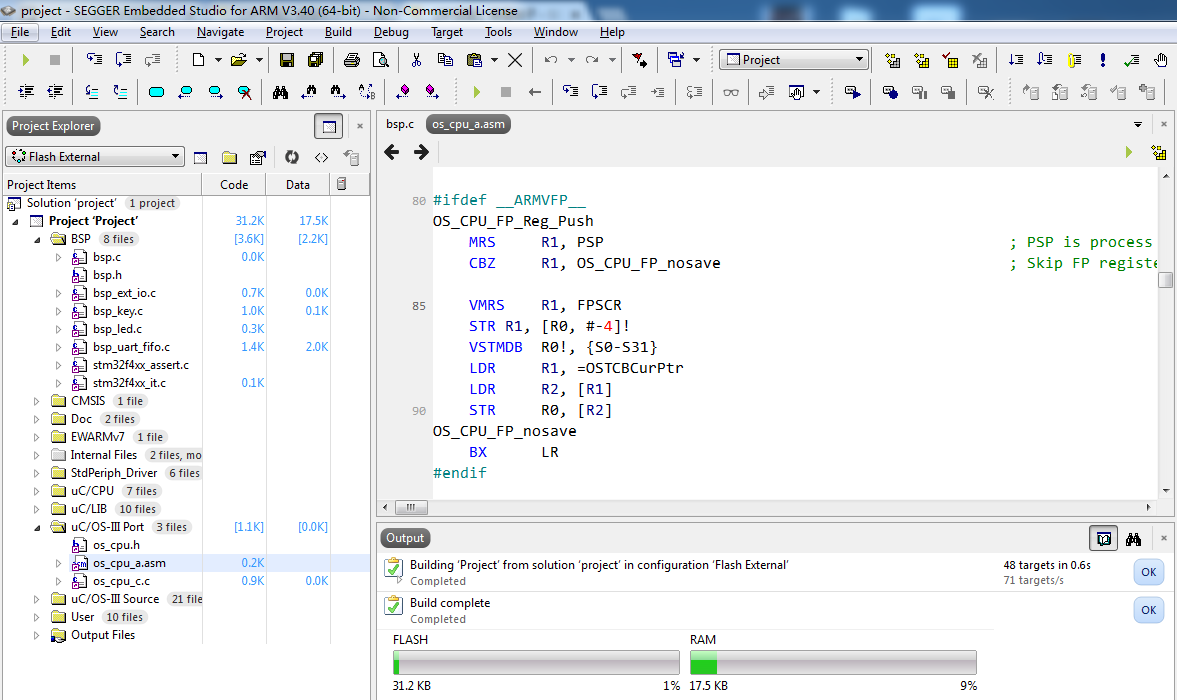Click the green check mark list icon

coord(1131,60)
